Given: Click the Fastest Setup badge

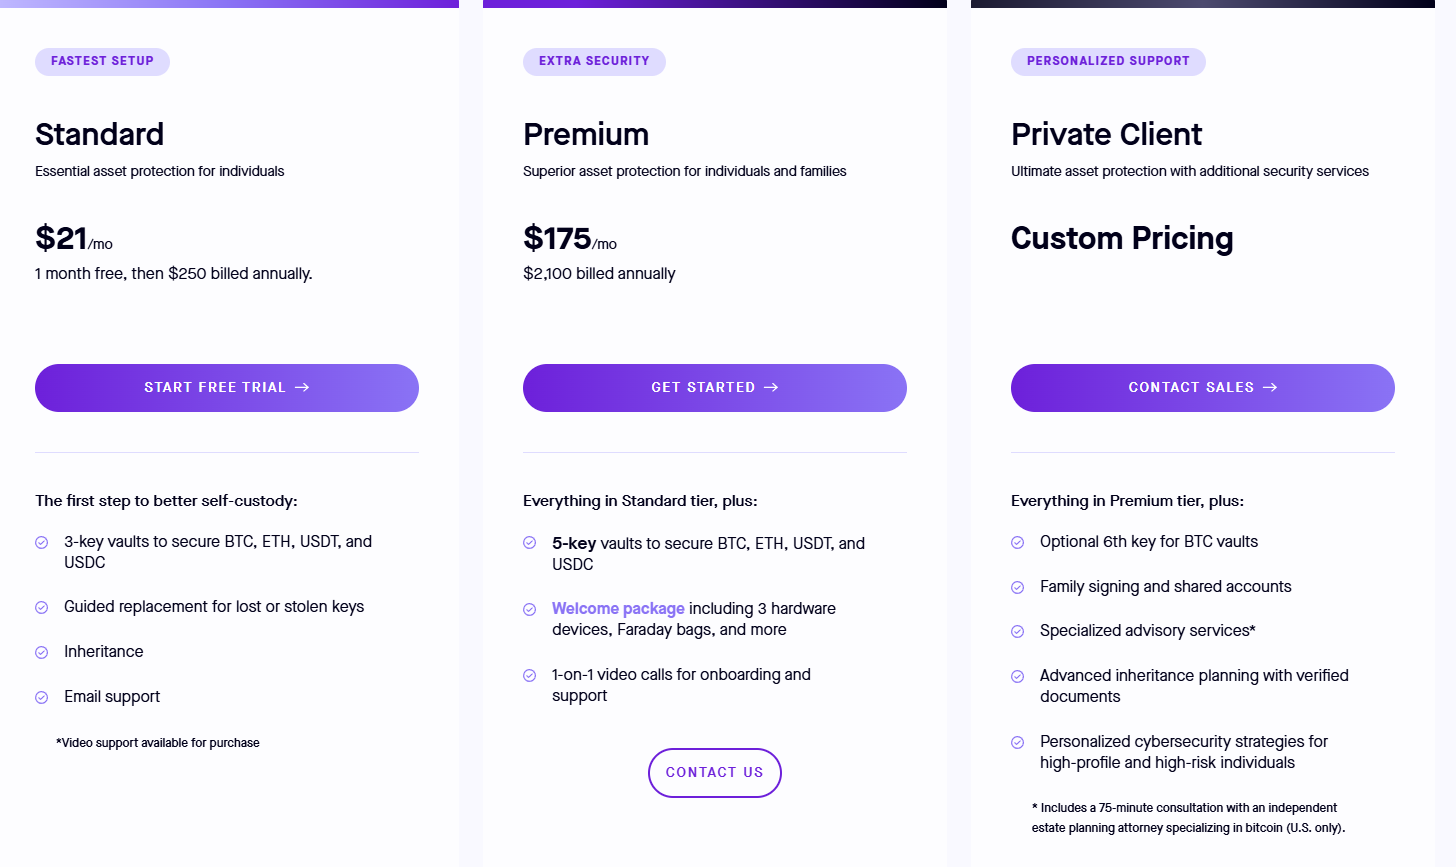Looking at the screenshot, I should pyautogui.click(x=102, y=61).
